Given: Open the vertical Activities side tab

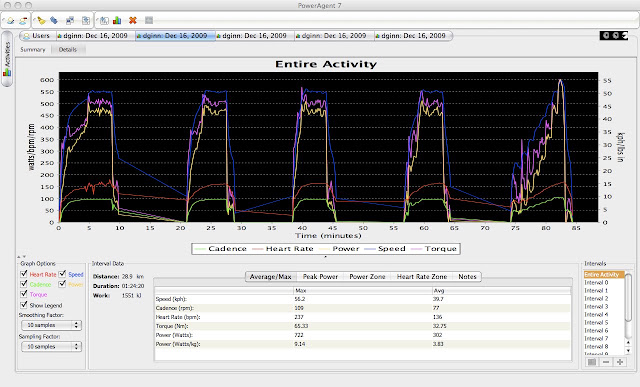Looking at the screenshot, I should pos(7,59).
